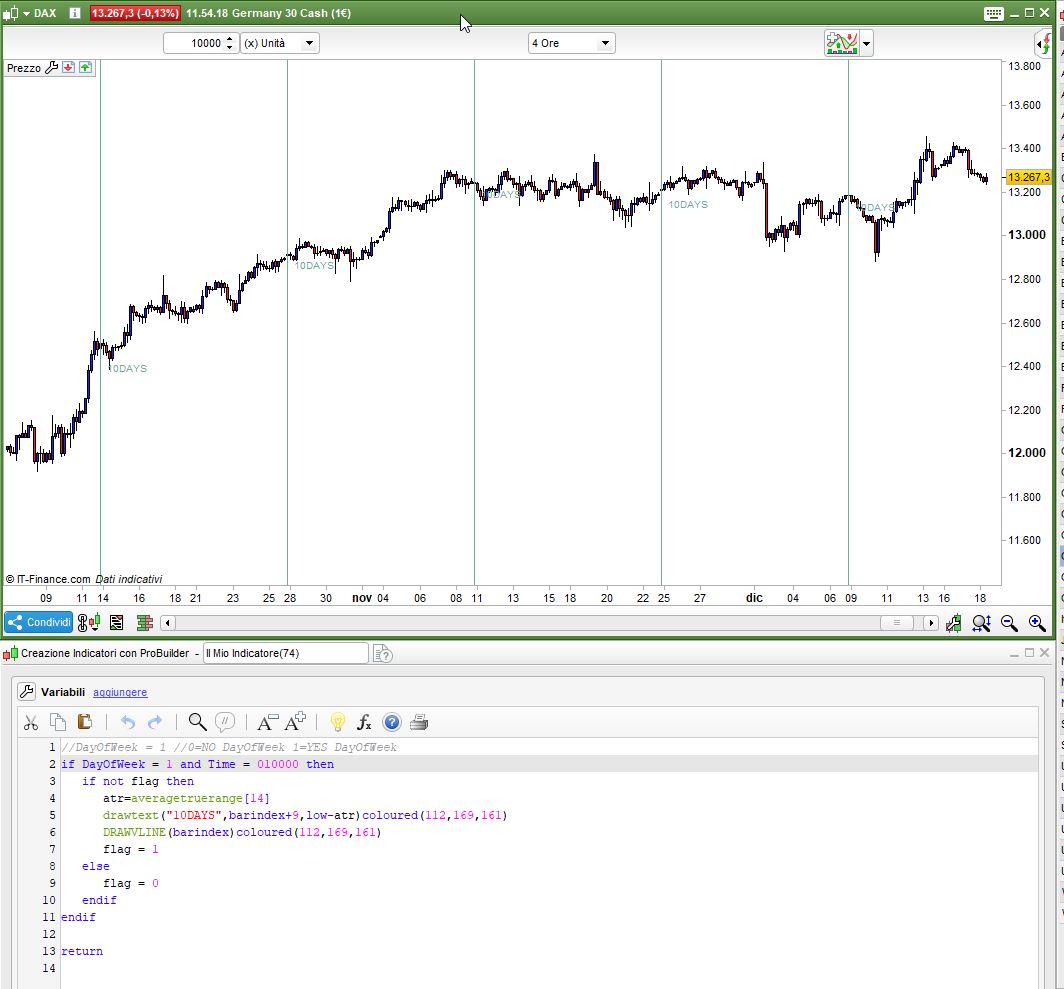Click the flag = 1 code line
Image resolution: width=1064 pixels, height=989 pixels.
131,849
